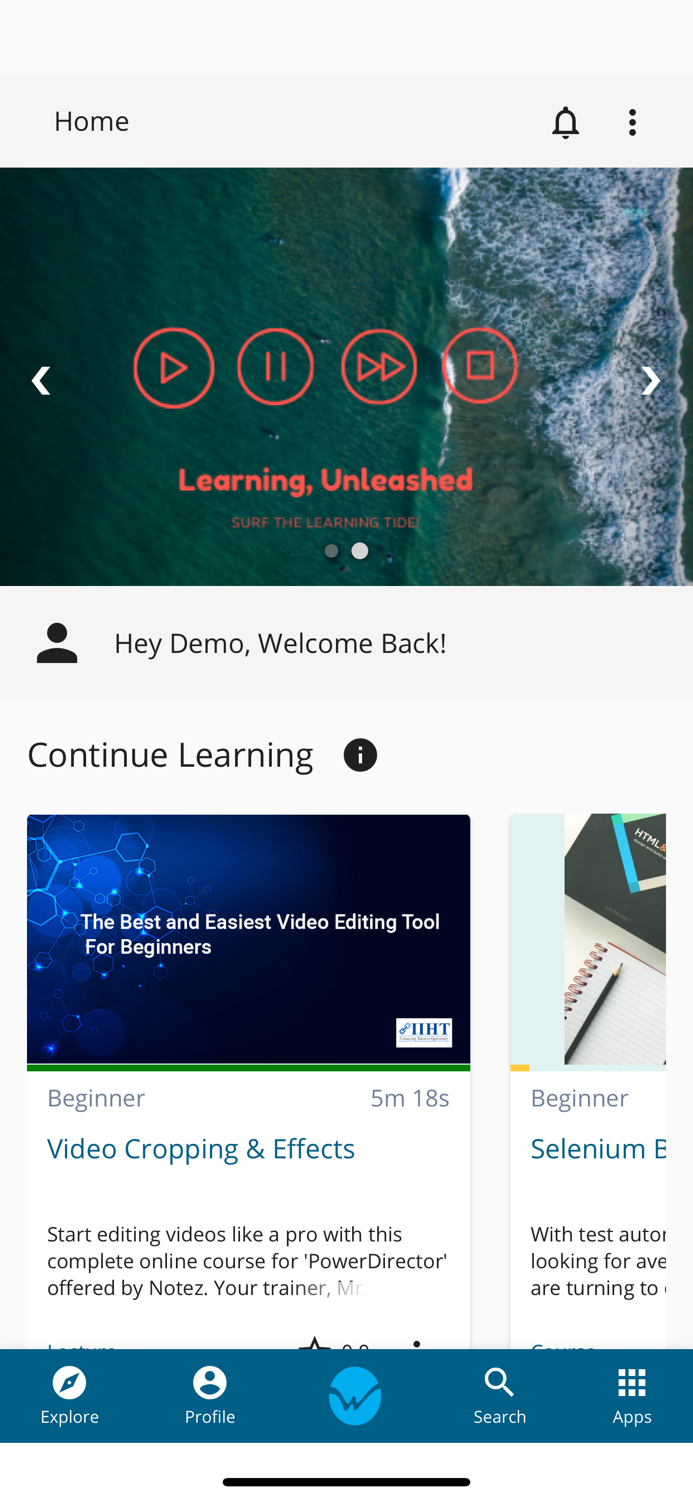Tap the pause icon on the banner

click(275, 367)
